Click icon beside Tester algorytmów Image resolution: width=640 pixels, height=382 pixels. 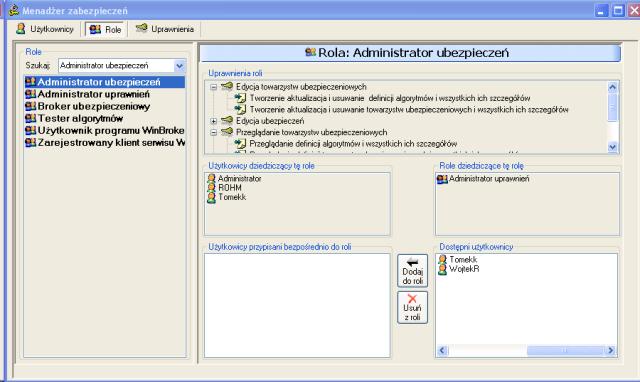click(31, 118)
